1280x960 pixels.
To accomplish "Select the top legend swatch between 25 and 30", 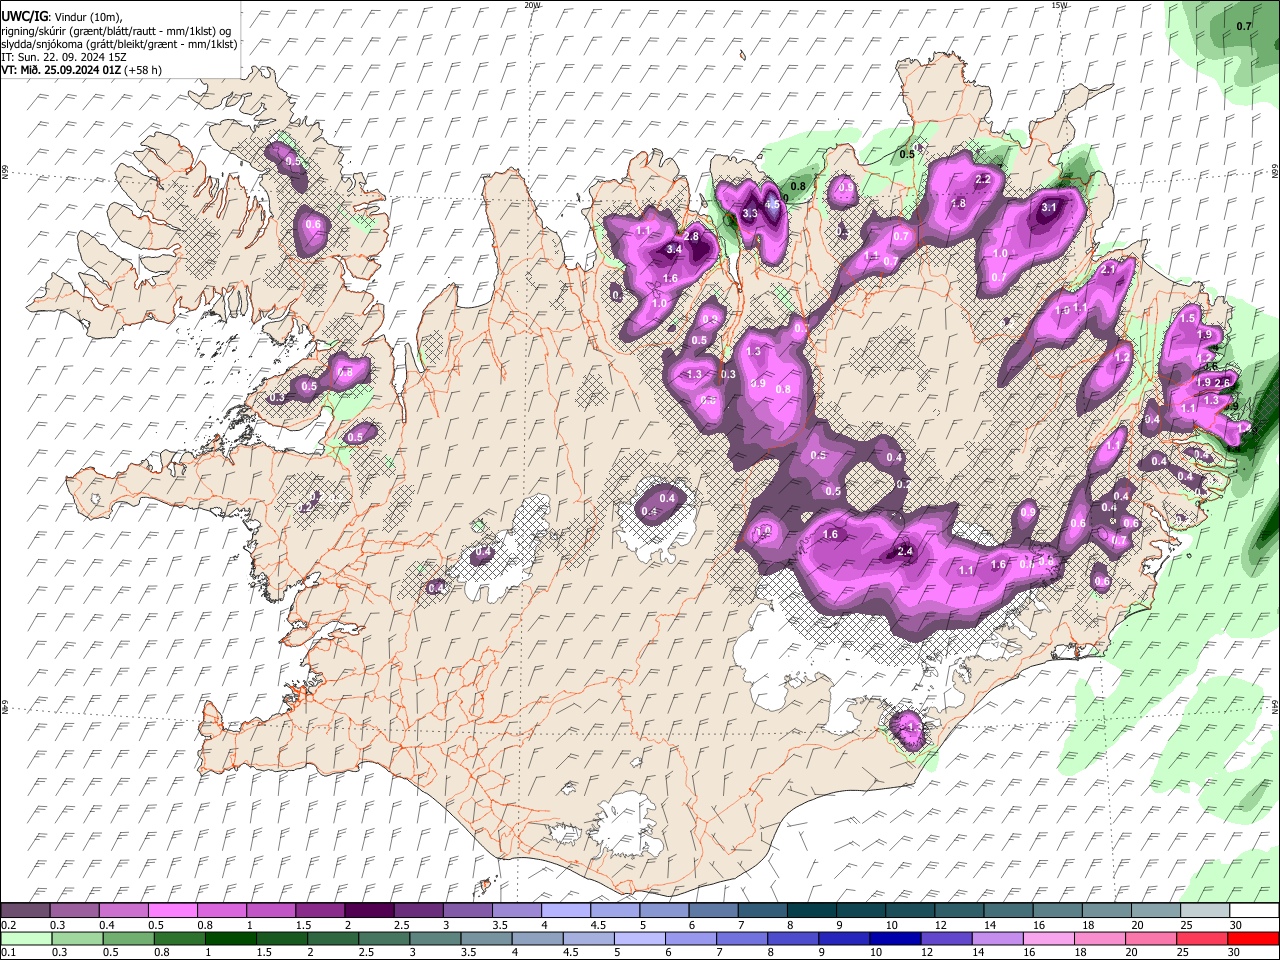I will click(1205, 911).
